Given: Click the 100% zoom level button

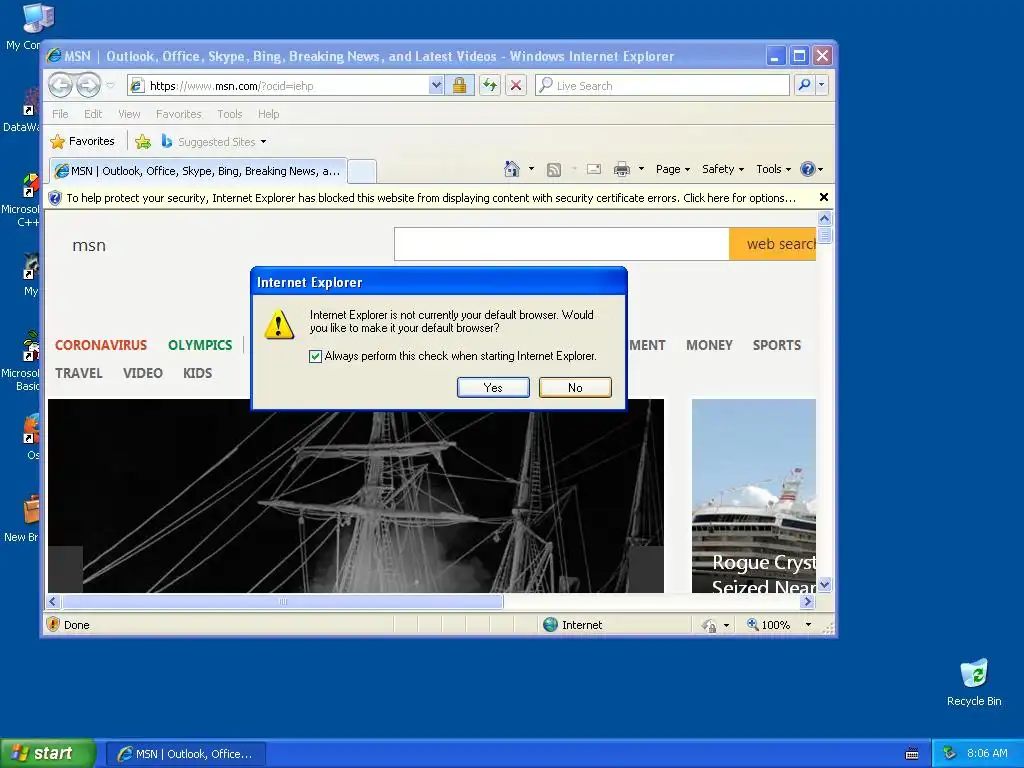Looking at the screenshot, I should pyautogui.click(x=769, y=625).
